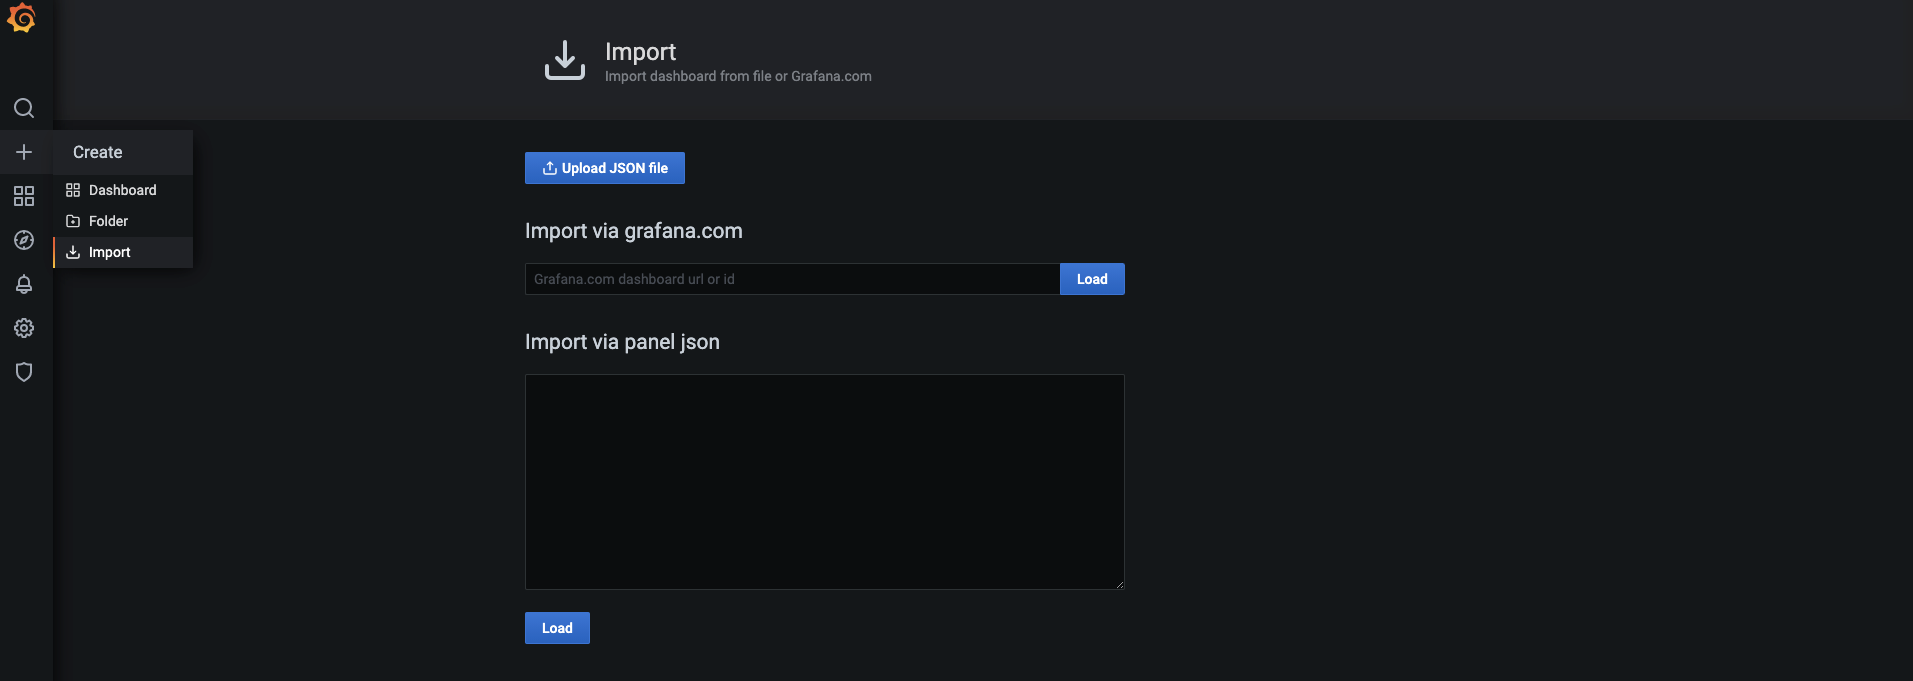Click the Upload JSON file button
This screenshot has width=1913, height=681.
click(605, 168)
